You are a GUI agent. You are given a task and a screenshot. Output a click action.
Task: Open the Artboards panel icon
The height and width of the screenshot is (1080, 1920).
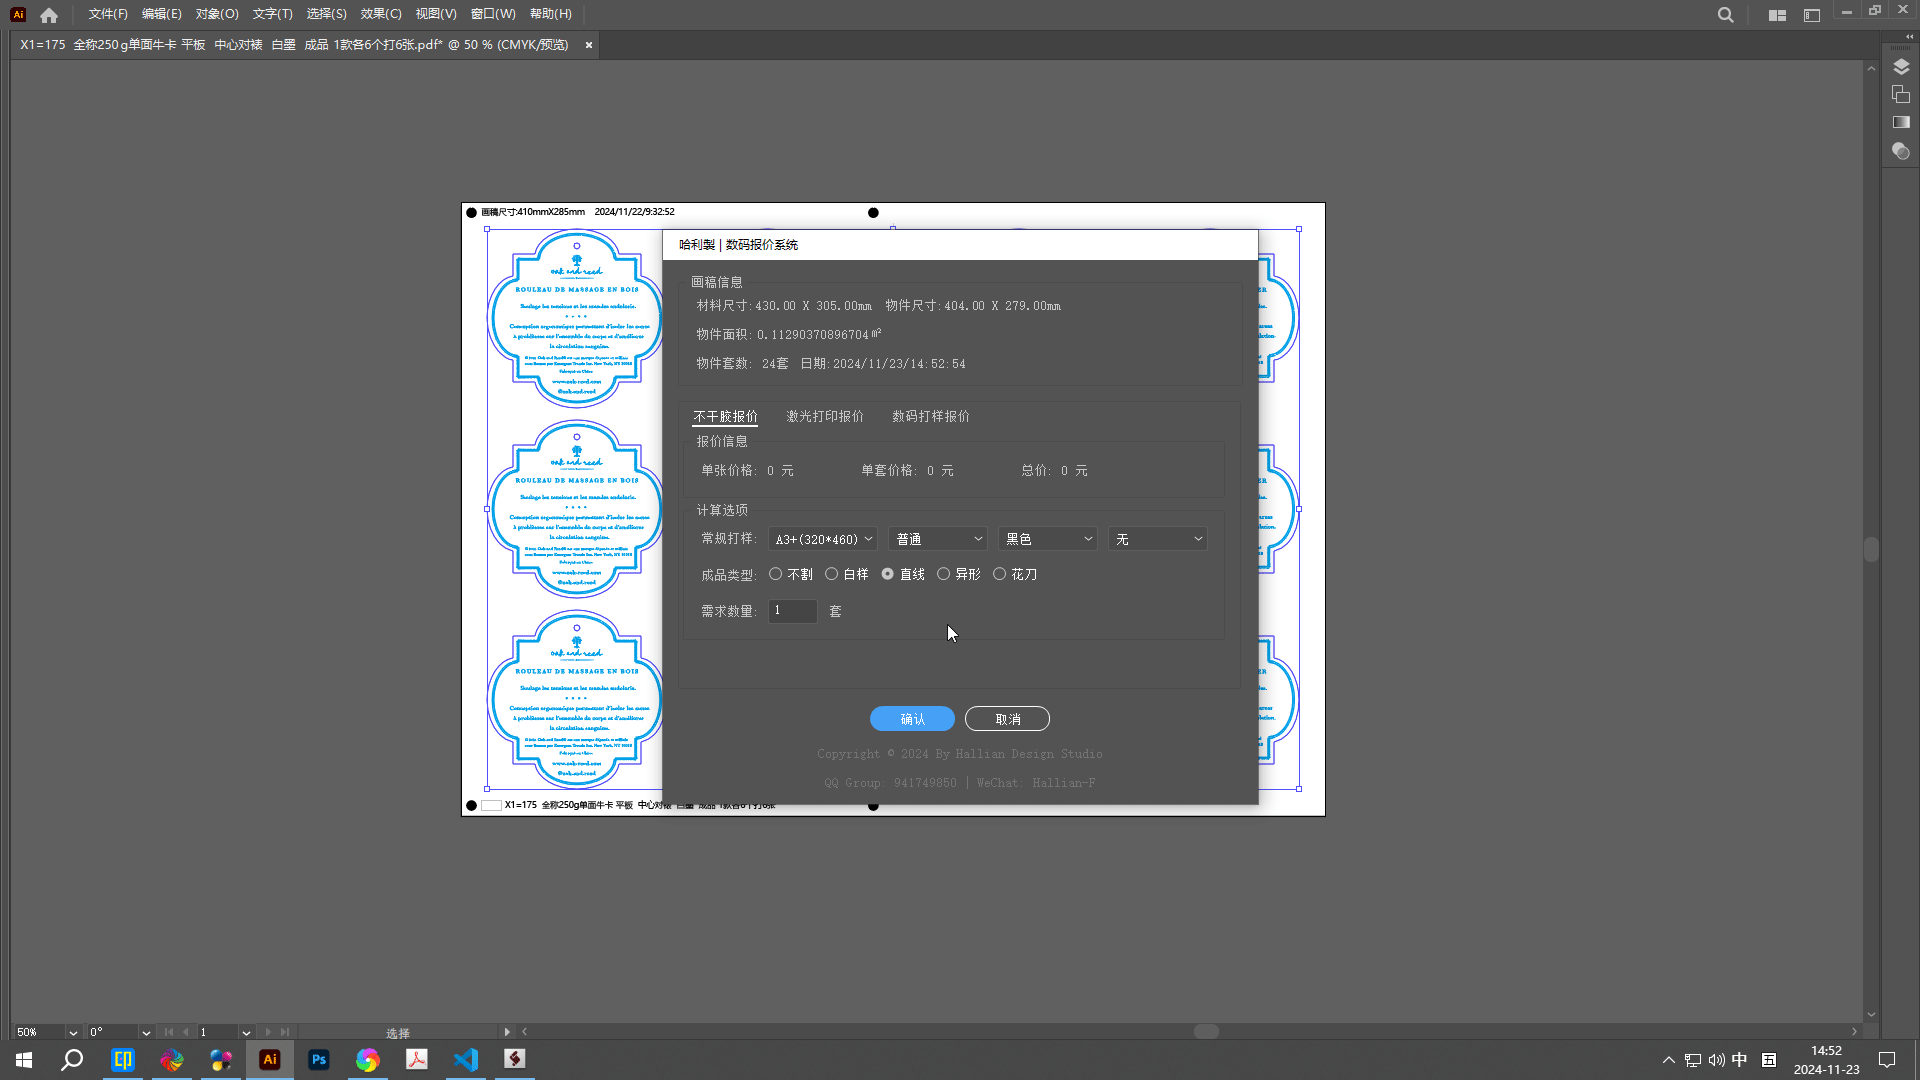point(1901,94)
